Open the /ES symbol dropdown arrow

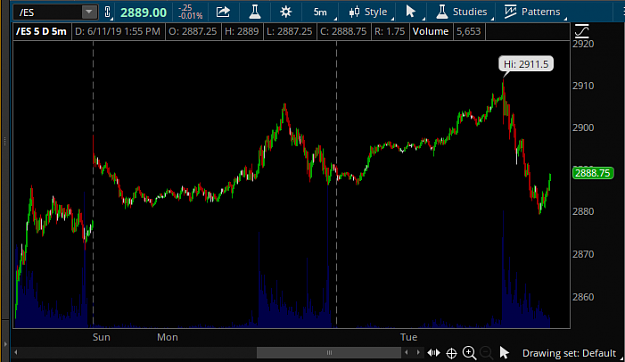click(x=89, y=12)
